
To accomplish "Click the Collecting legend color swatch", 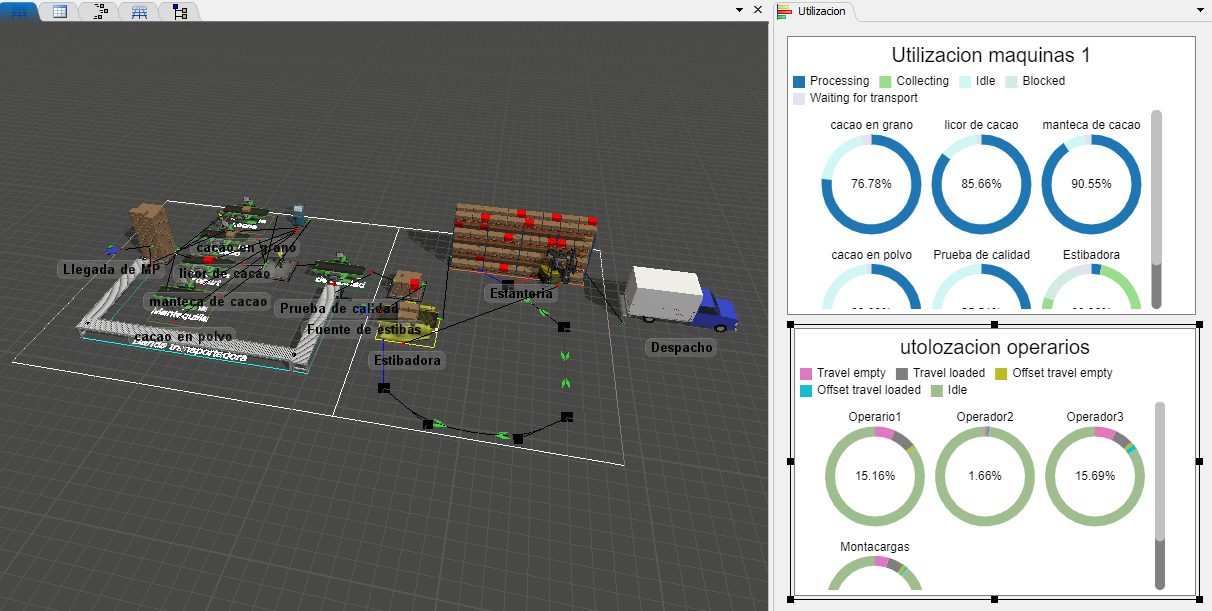I will coord(885,81).
